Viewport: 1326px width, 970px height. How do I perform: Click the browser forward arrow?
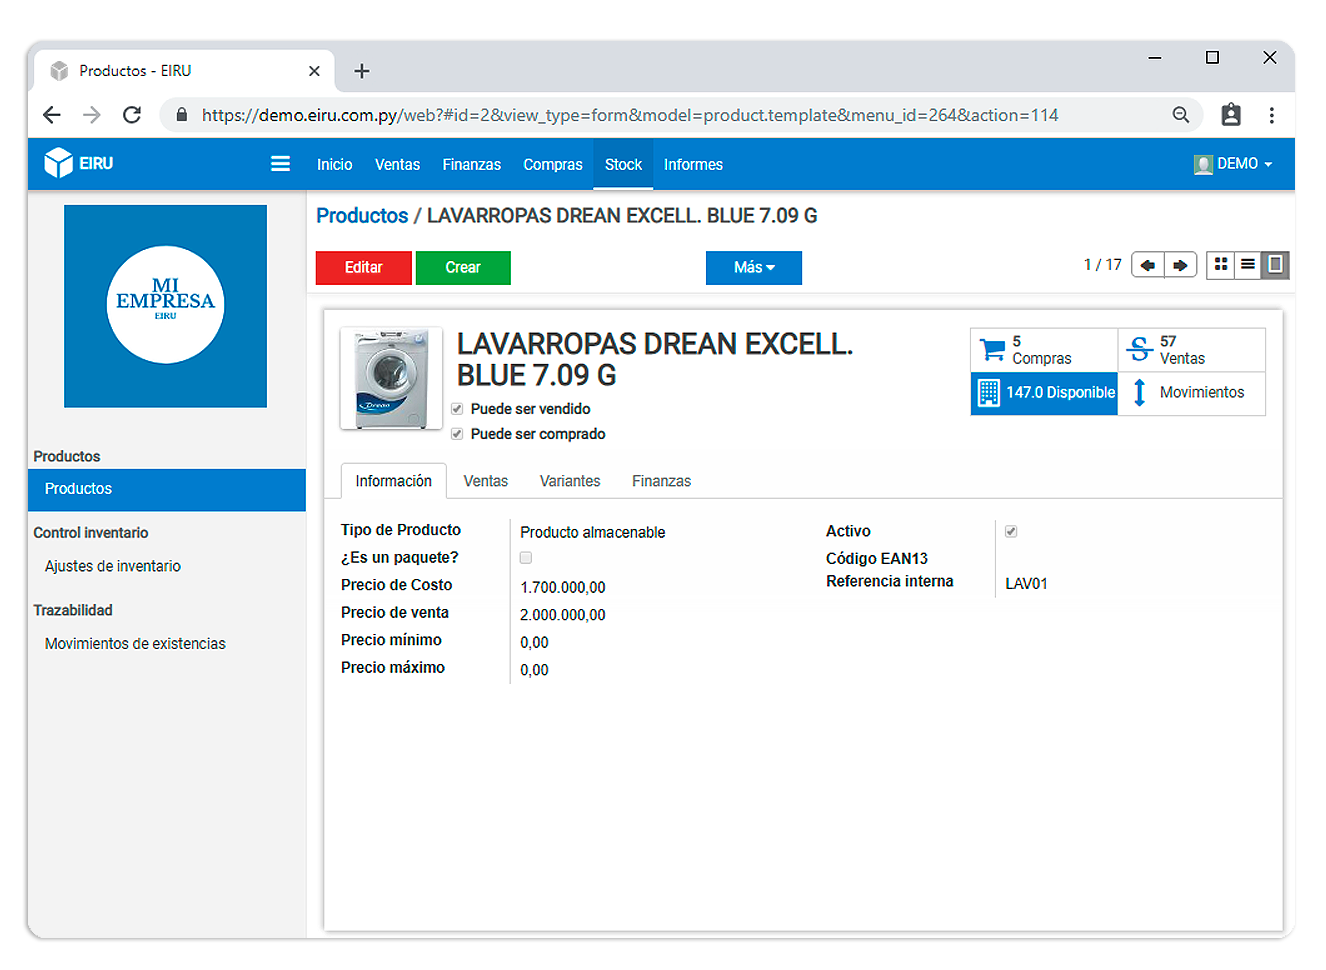coord(92,115)
